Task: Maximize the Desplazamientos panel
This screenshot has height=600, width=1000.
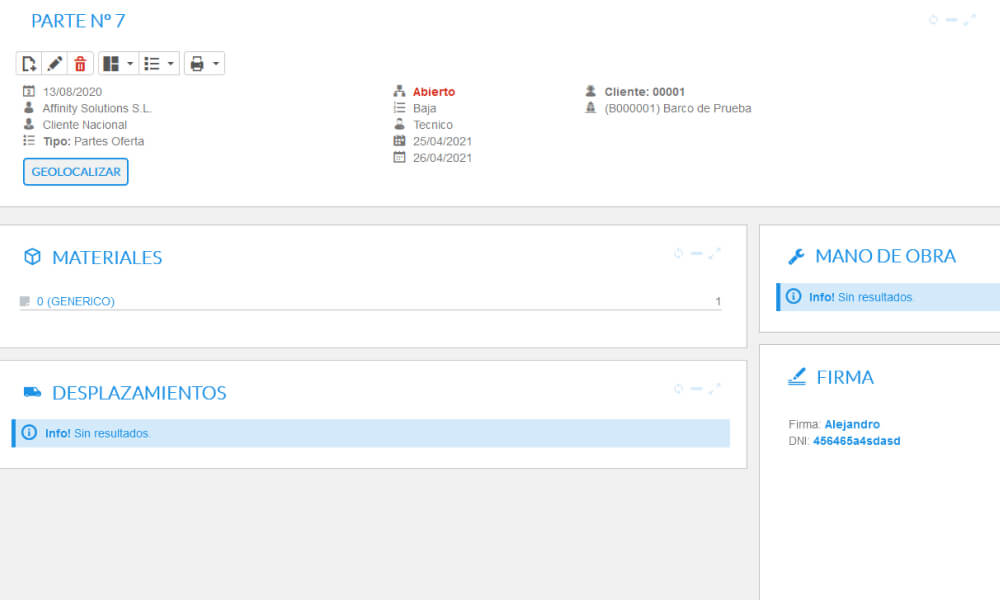Action: pos(714,388)
